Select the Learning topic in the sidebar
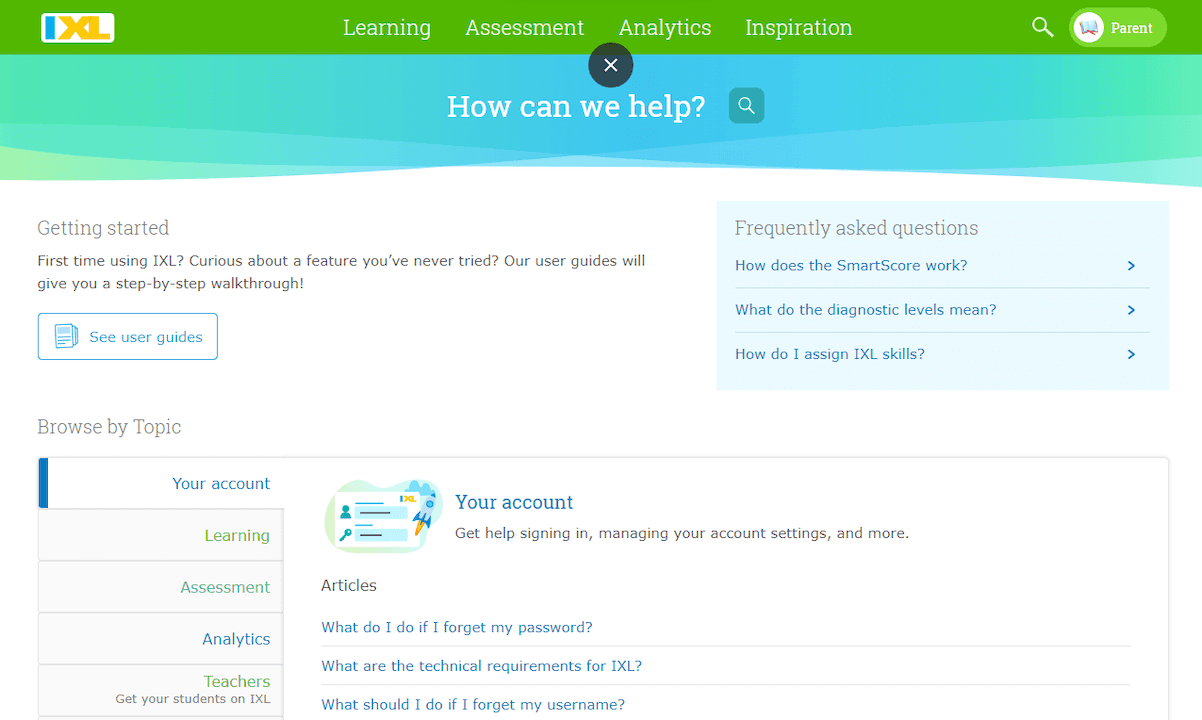The width and height of the screenshot is (1202, 720). 237,535
